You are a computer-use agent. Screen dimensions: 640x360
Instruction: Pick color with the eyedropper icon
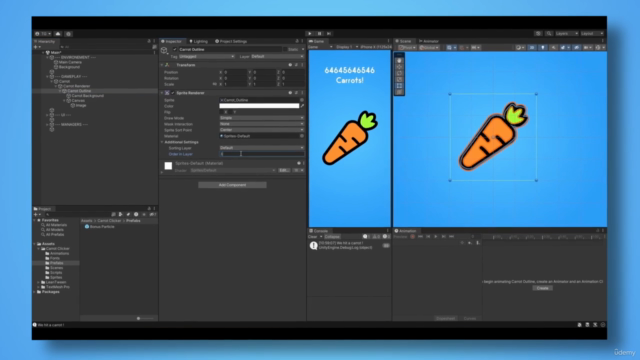click(x=302, y=106)
